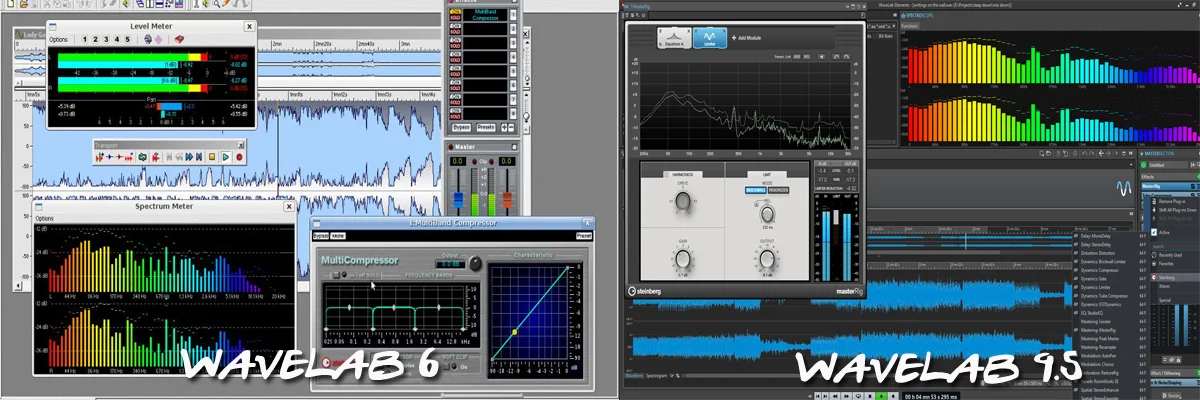Close the Spectrum Meter window
Image resolution: width=1200 pixels, height=400 pixels.
[x=288, y=205]
